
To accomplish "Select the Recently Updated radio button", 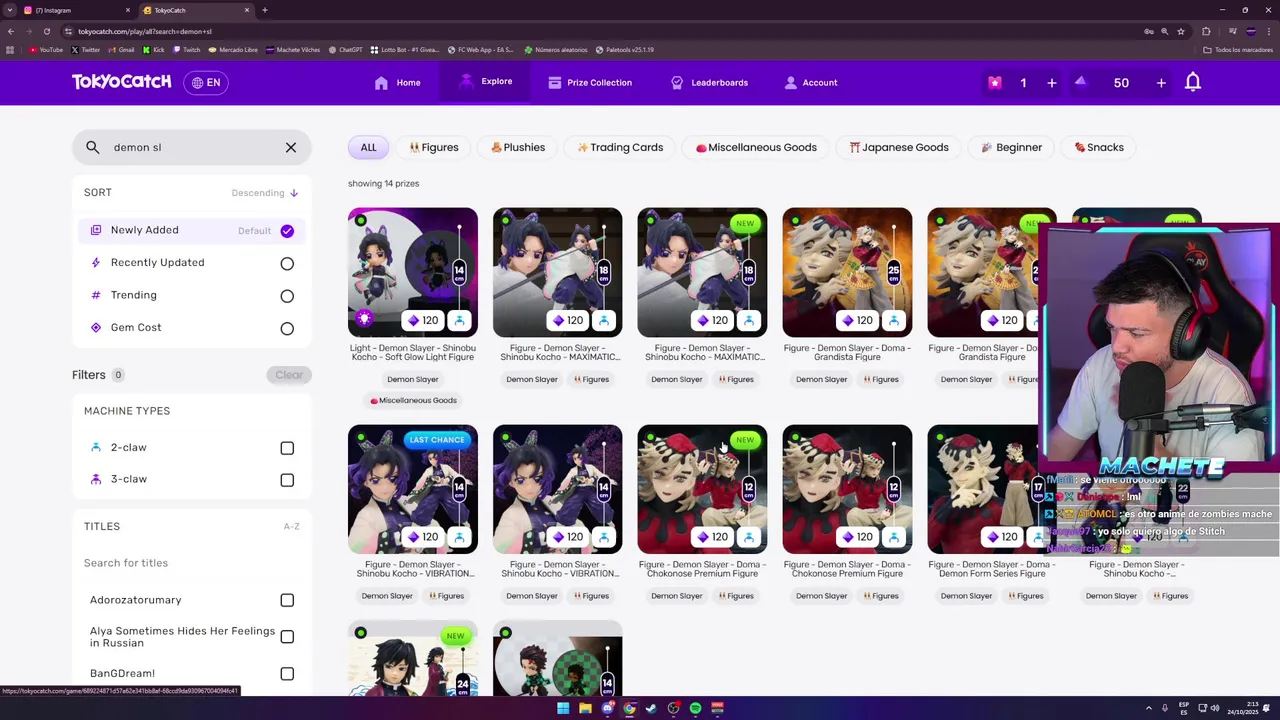I will click(x=287, y=263).
